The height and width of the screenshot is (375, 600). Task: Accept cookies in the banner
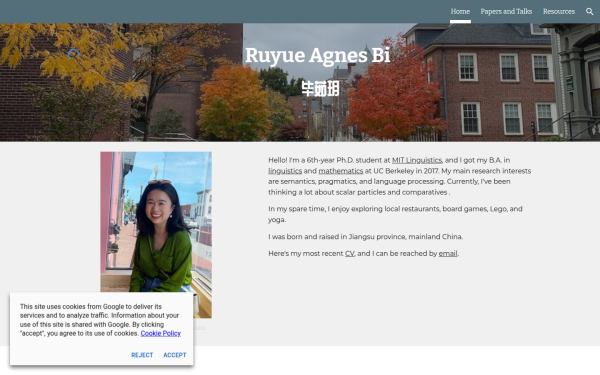coord(175,355)
